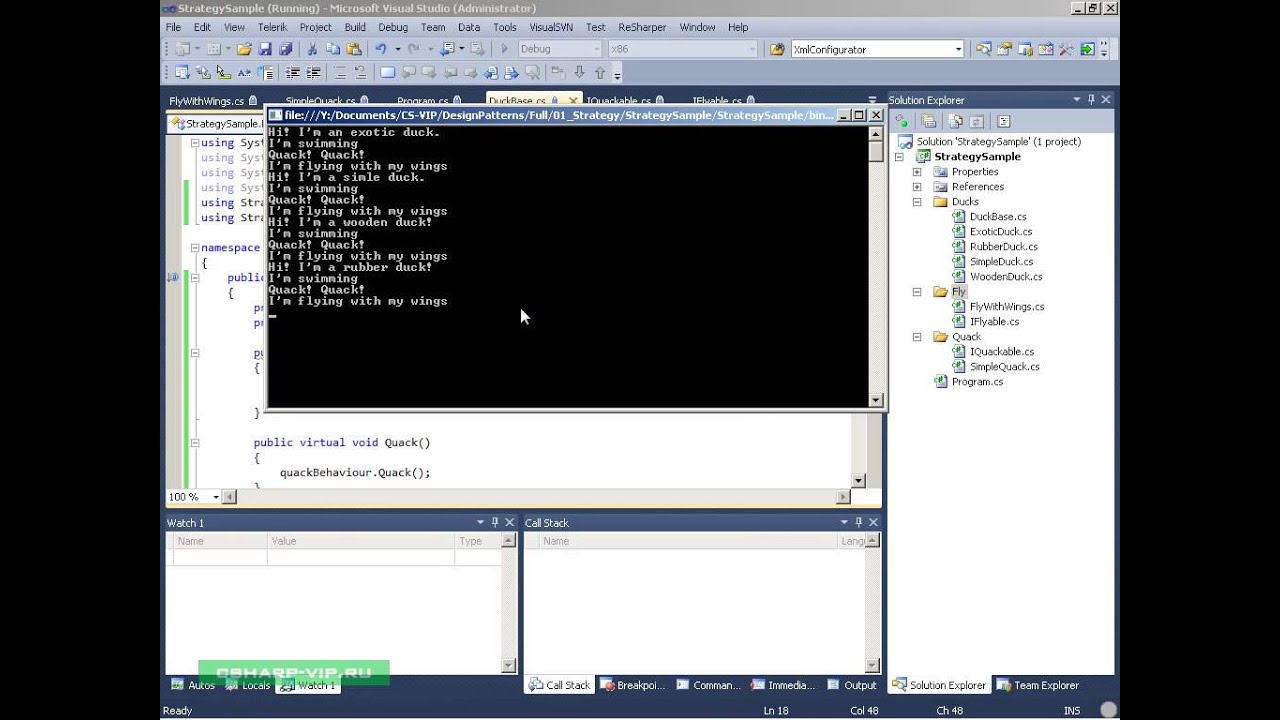Toggle auto-hide pin on Solution Explorer
1280x720 pixels.
1091,100
